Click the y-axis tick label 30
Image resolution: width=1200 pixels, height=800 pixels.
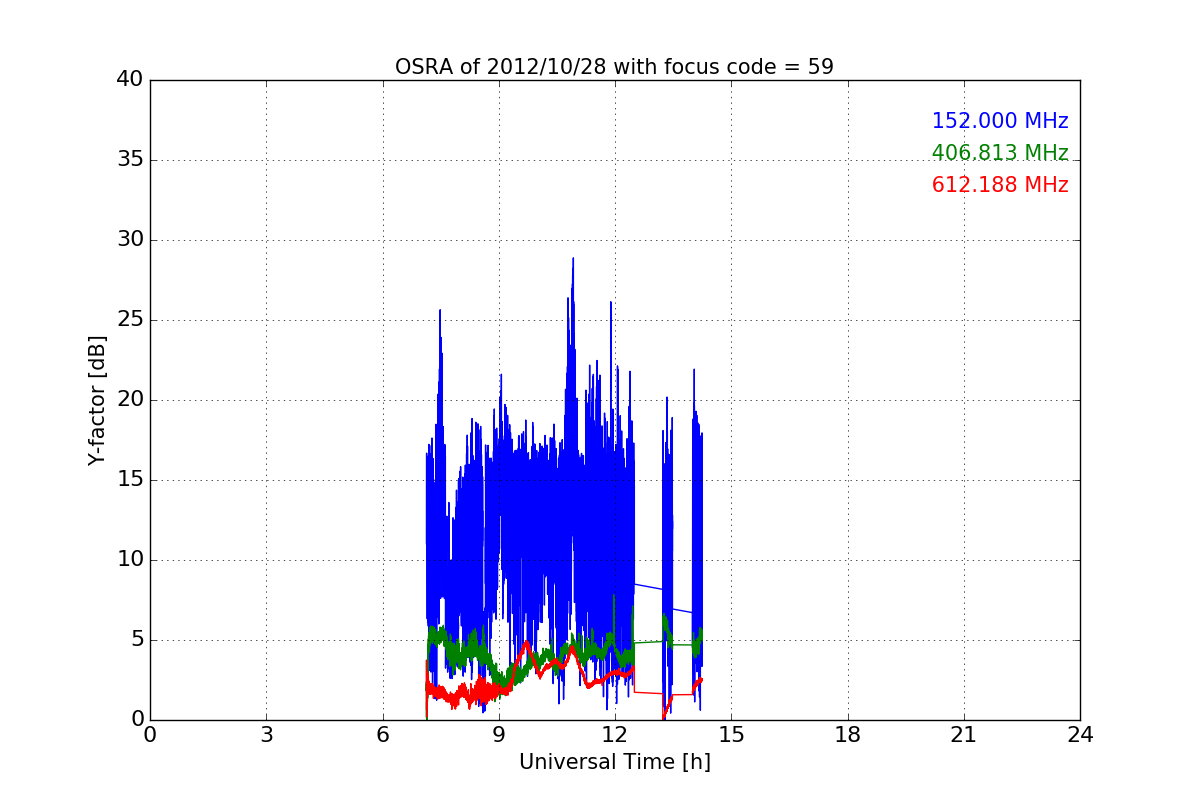click(x=130, y=240)
